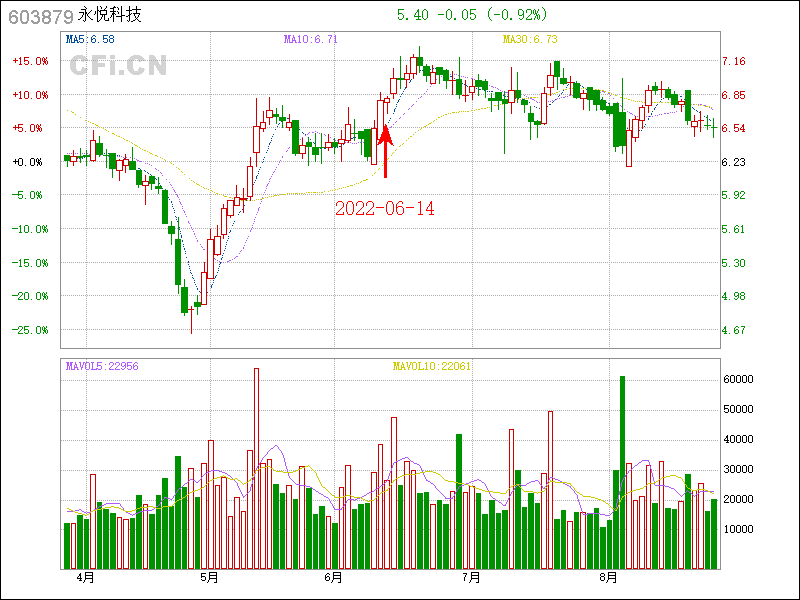This screenshot has width=800, height=600.
Task: Click the 50000 volume axis label
Action: tap(738, 410)
